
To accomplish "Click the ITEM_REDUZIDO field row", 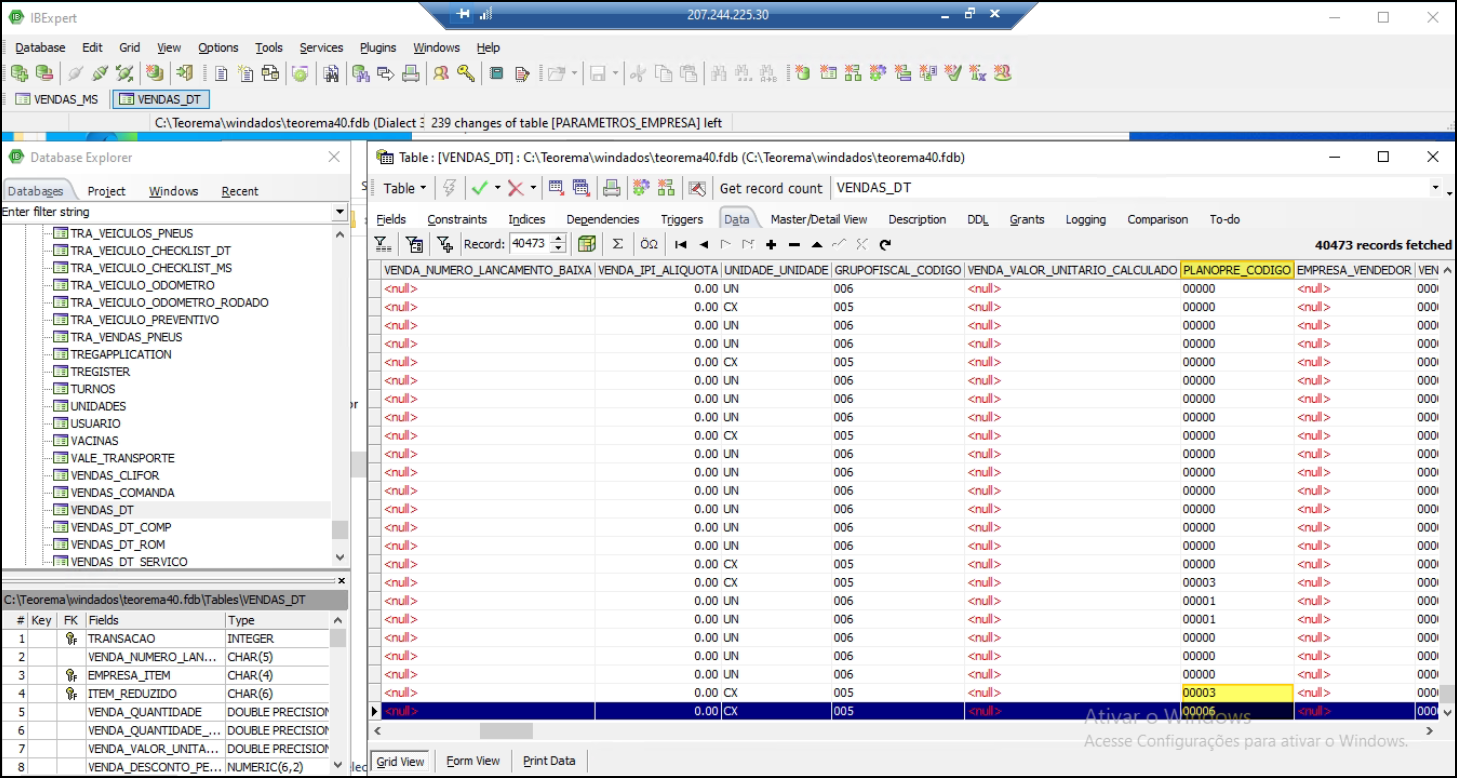I will [166, 693].
